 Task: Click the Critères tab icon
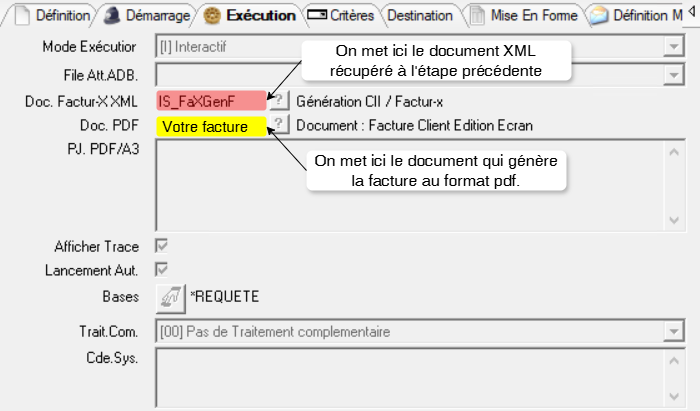pos(318,16)
